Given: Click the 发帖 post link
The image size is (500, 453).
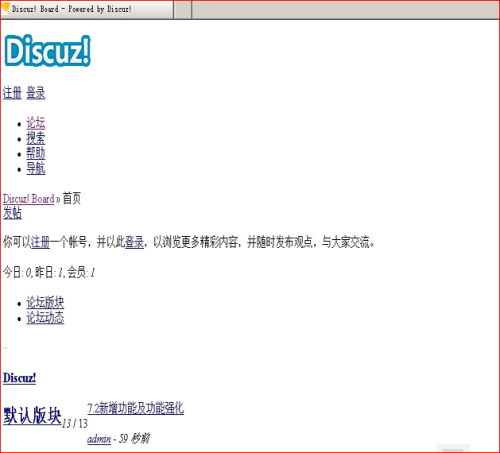Looking at the screenshot, I should pyautogui.click(x=12, y=213).
